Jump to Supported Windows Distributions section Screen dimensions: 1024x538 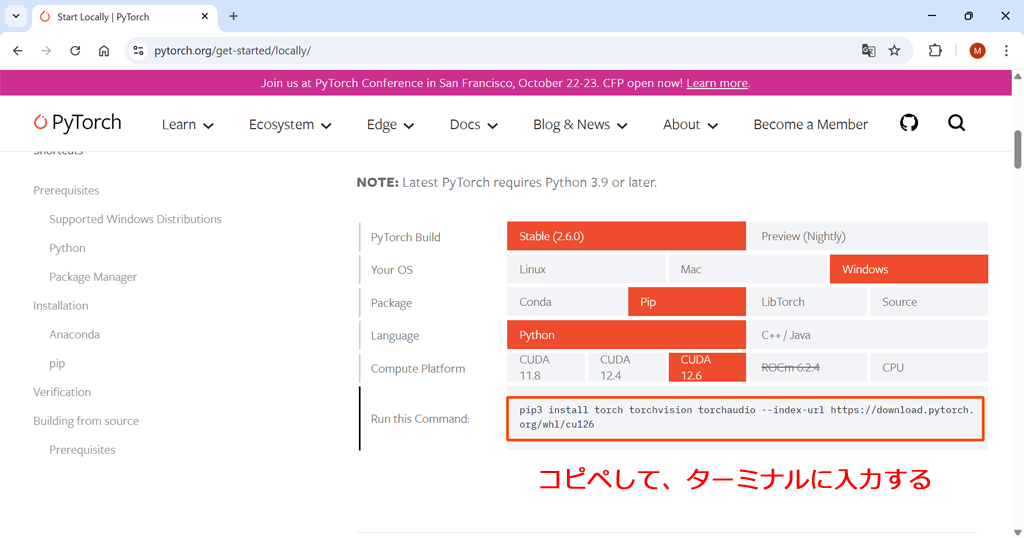tap(135, 219)
